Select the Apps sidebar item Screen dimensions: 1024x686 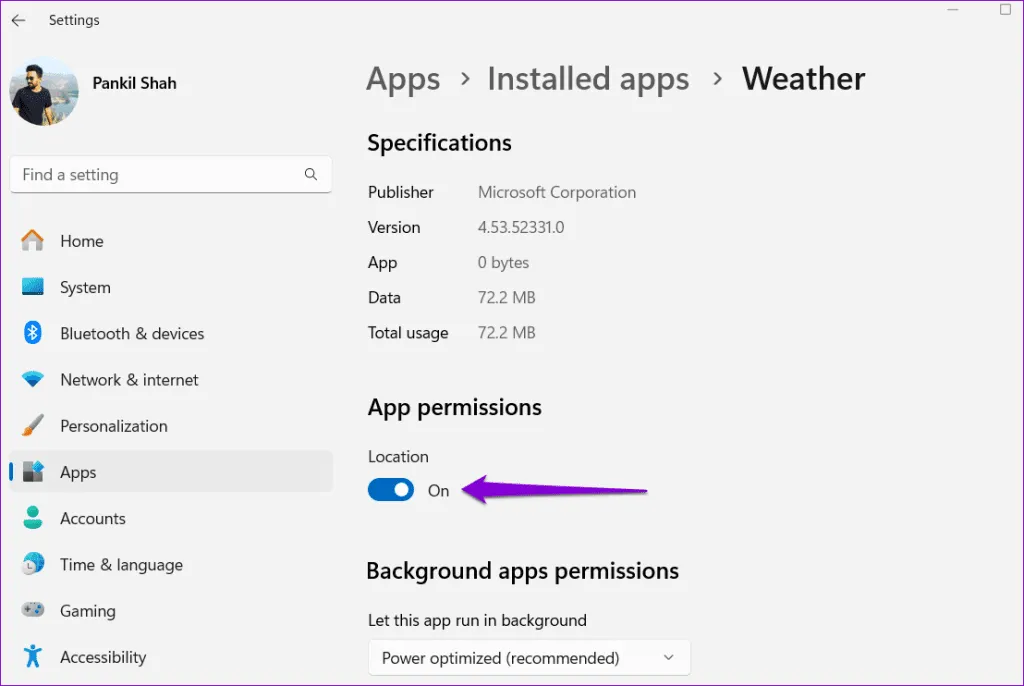tap(78, 472)
